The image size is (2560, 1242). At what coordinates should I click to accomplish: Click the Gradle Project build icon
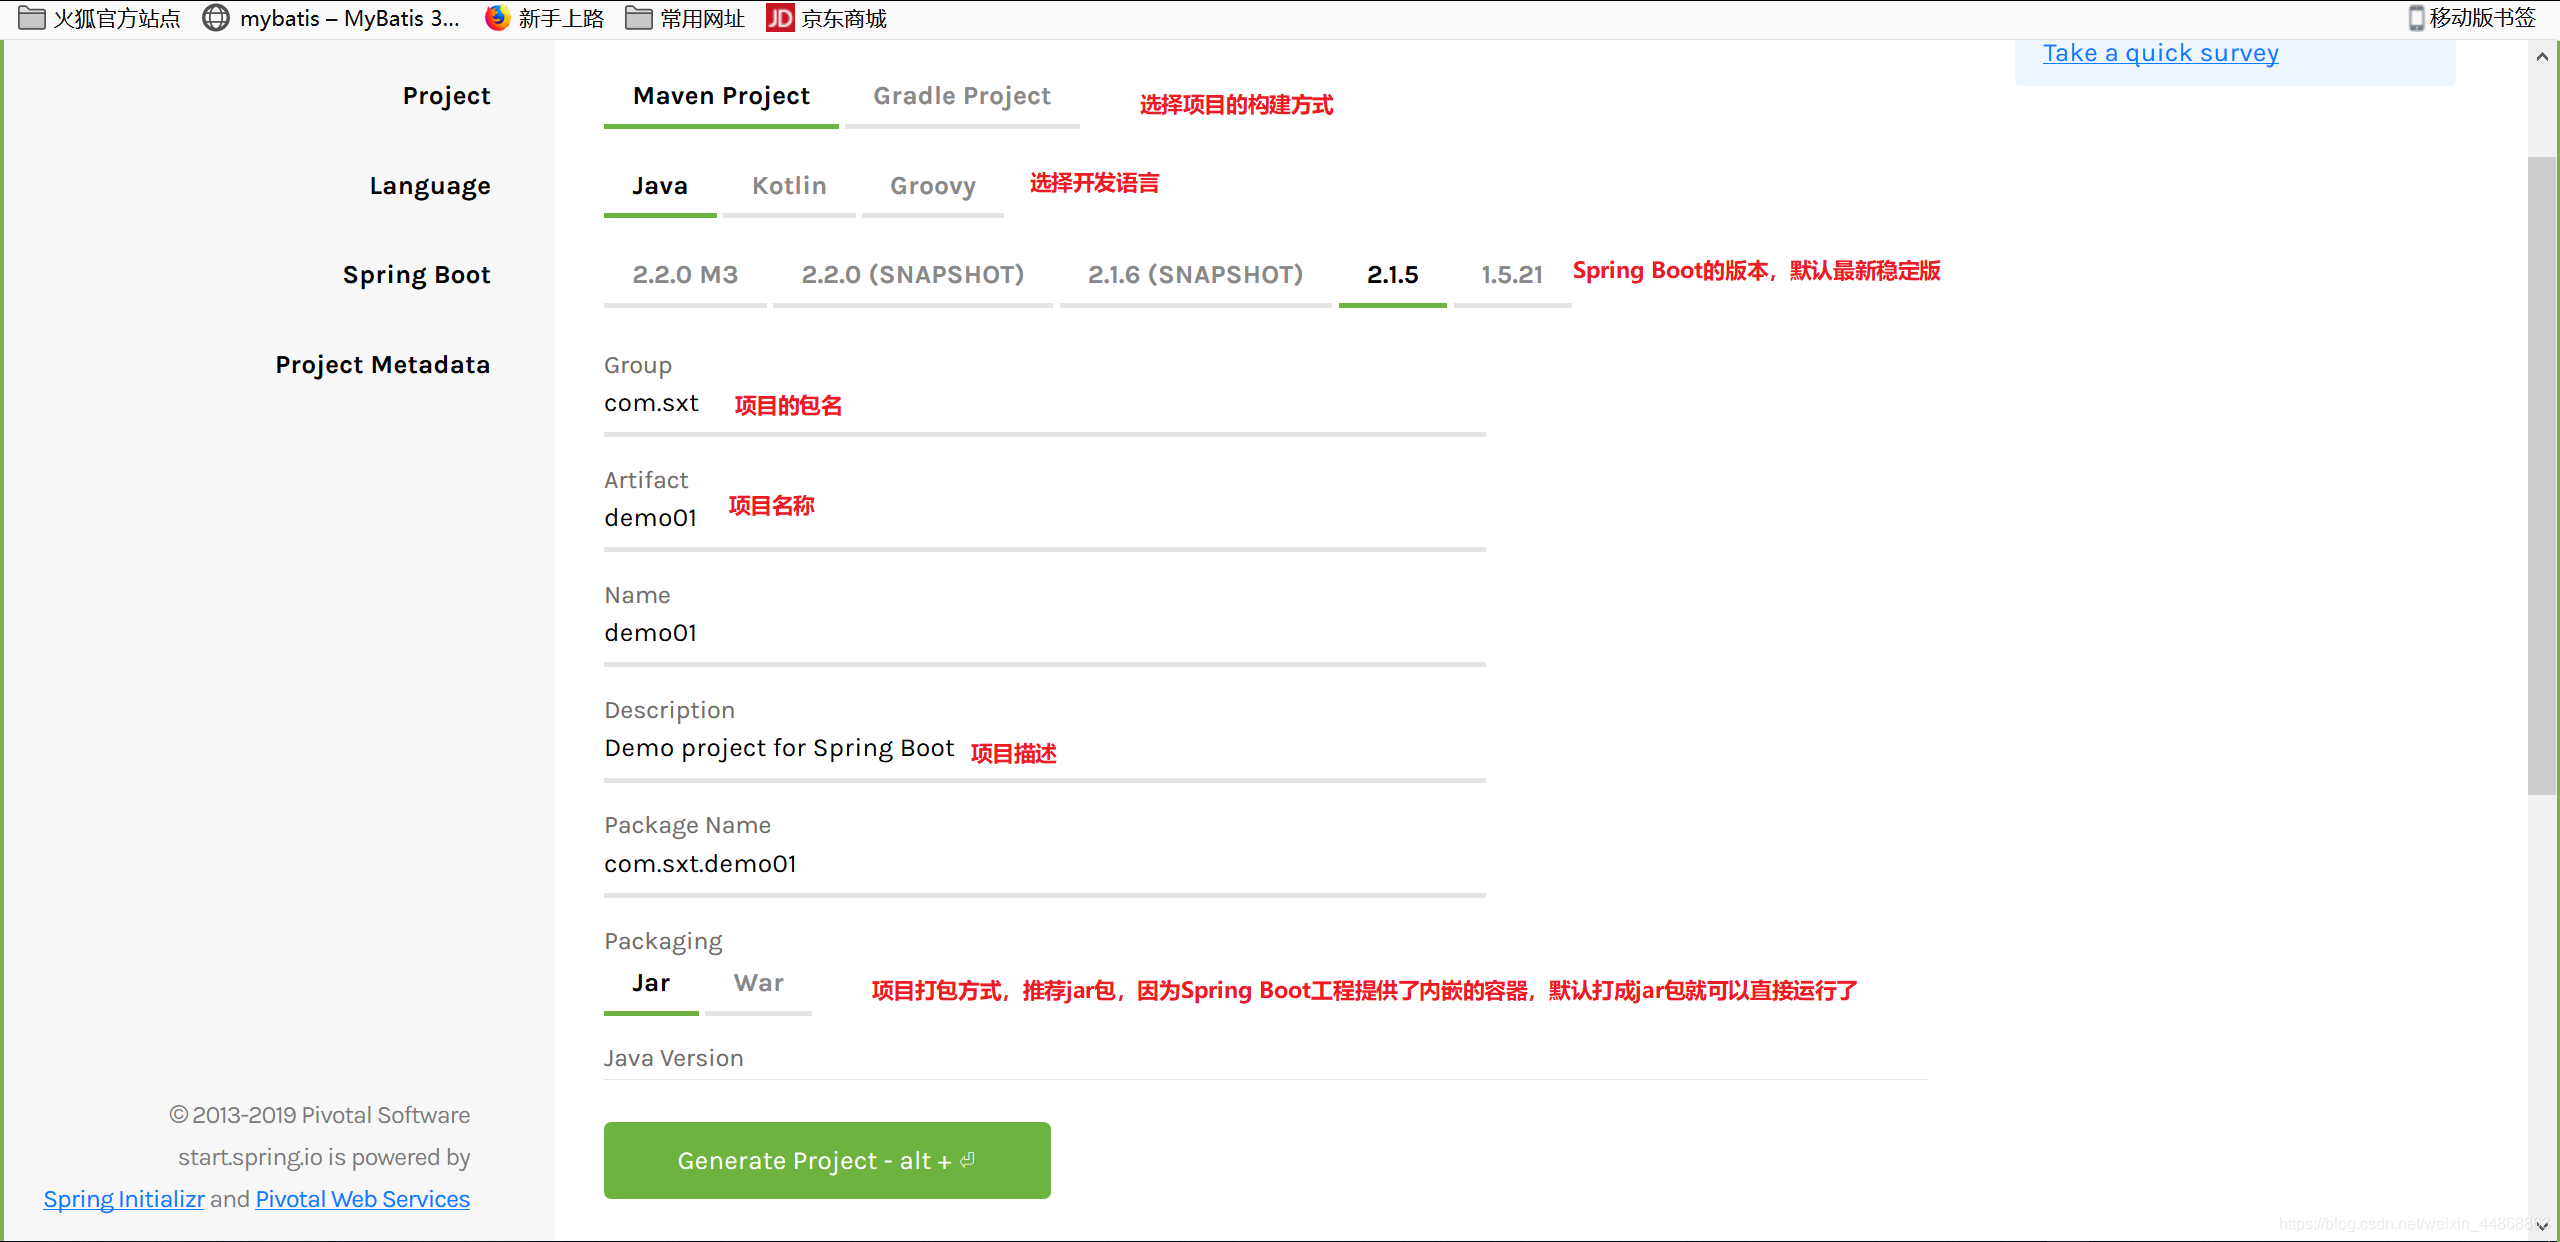(x=963, y=95)
